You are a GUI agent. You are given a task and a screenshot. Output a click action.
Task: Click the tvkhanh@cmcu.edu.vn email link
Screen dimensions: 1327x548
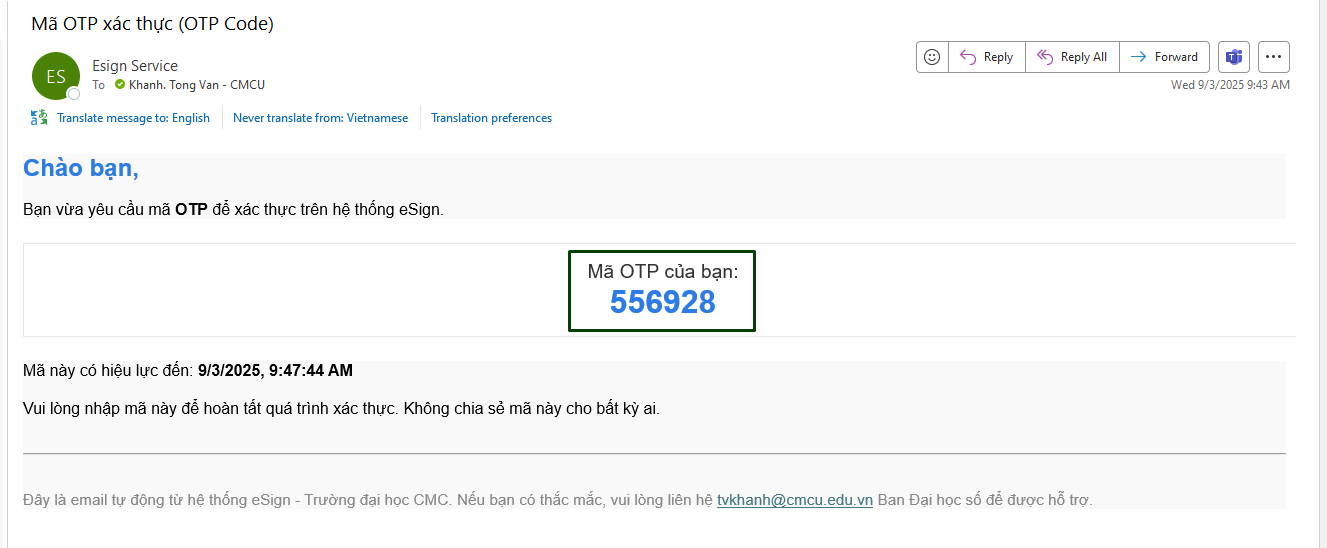(795, 500)
